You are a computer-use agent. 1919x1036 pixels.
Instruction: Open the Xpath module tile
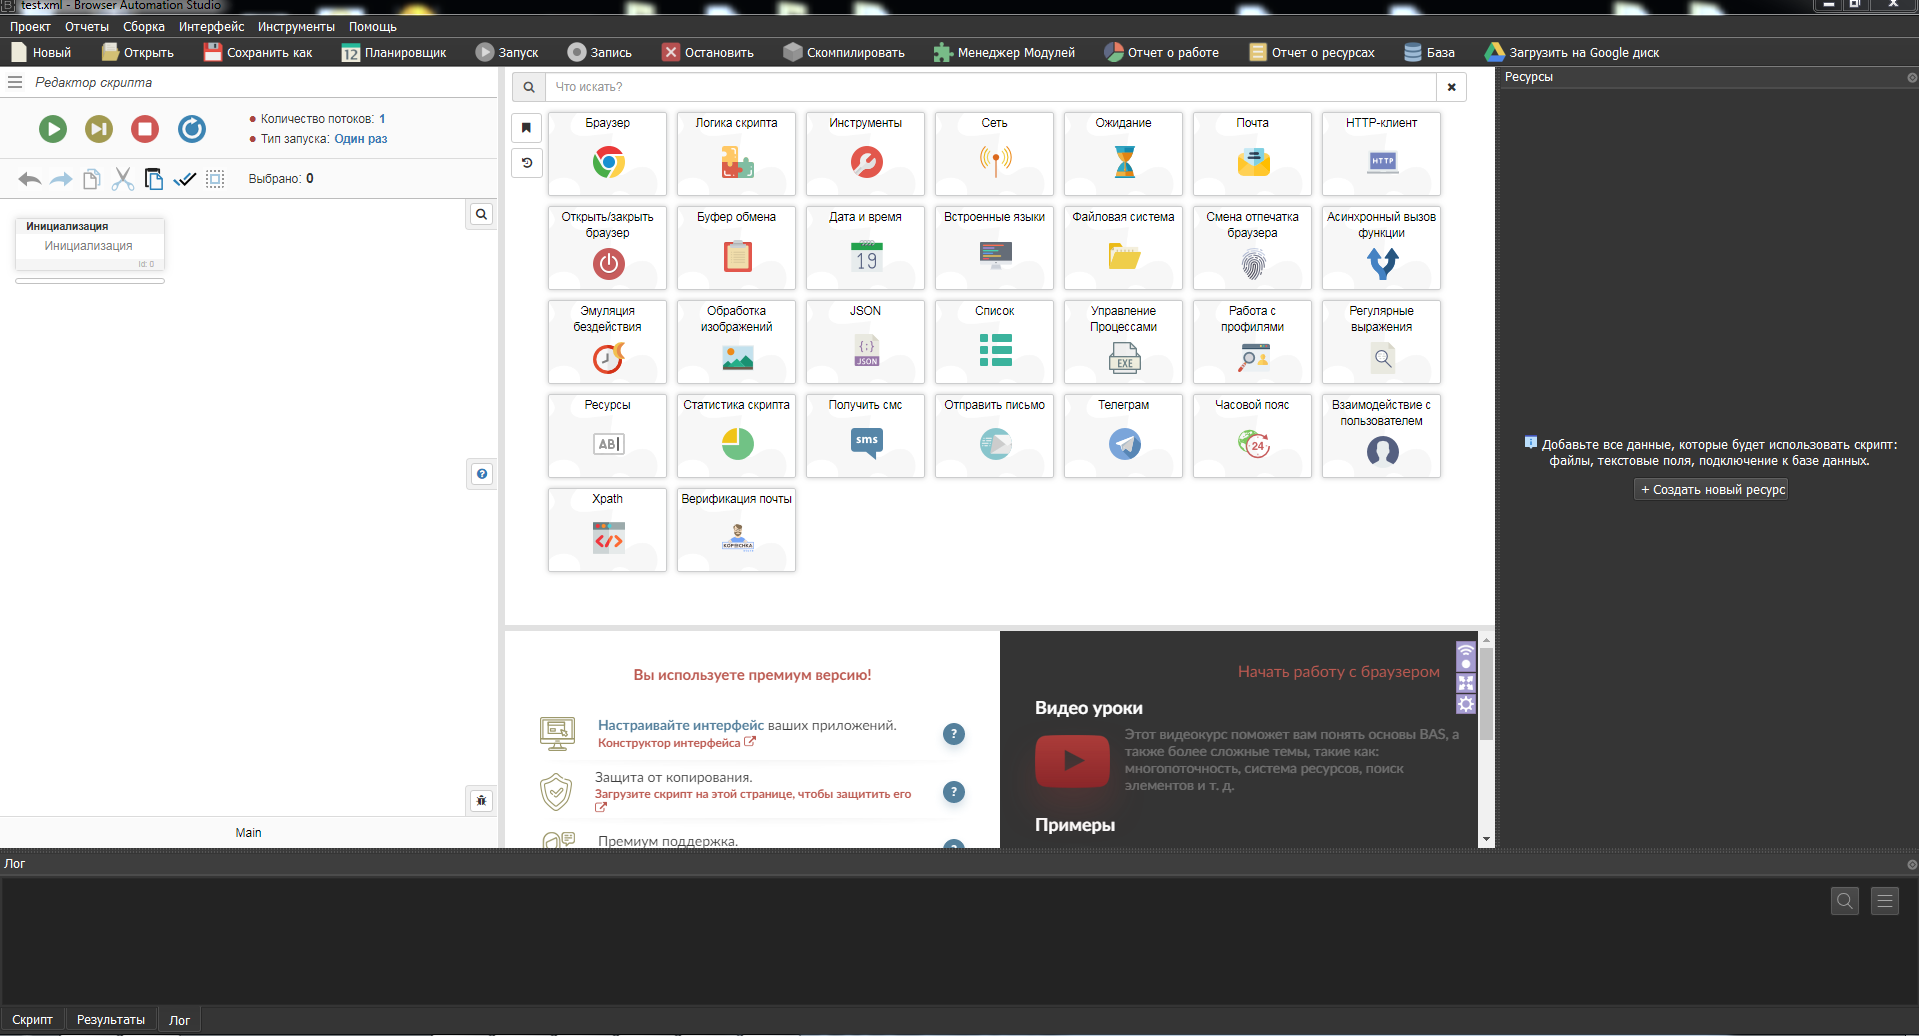pyautogui.click(x=607, y=530)
